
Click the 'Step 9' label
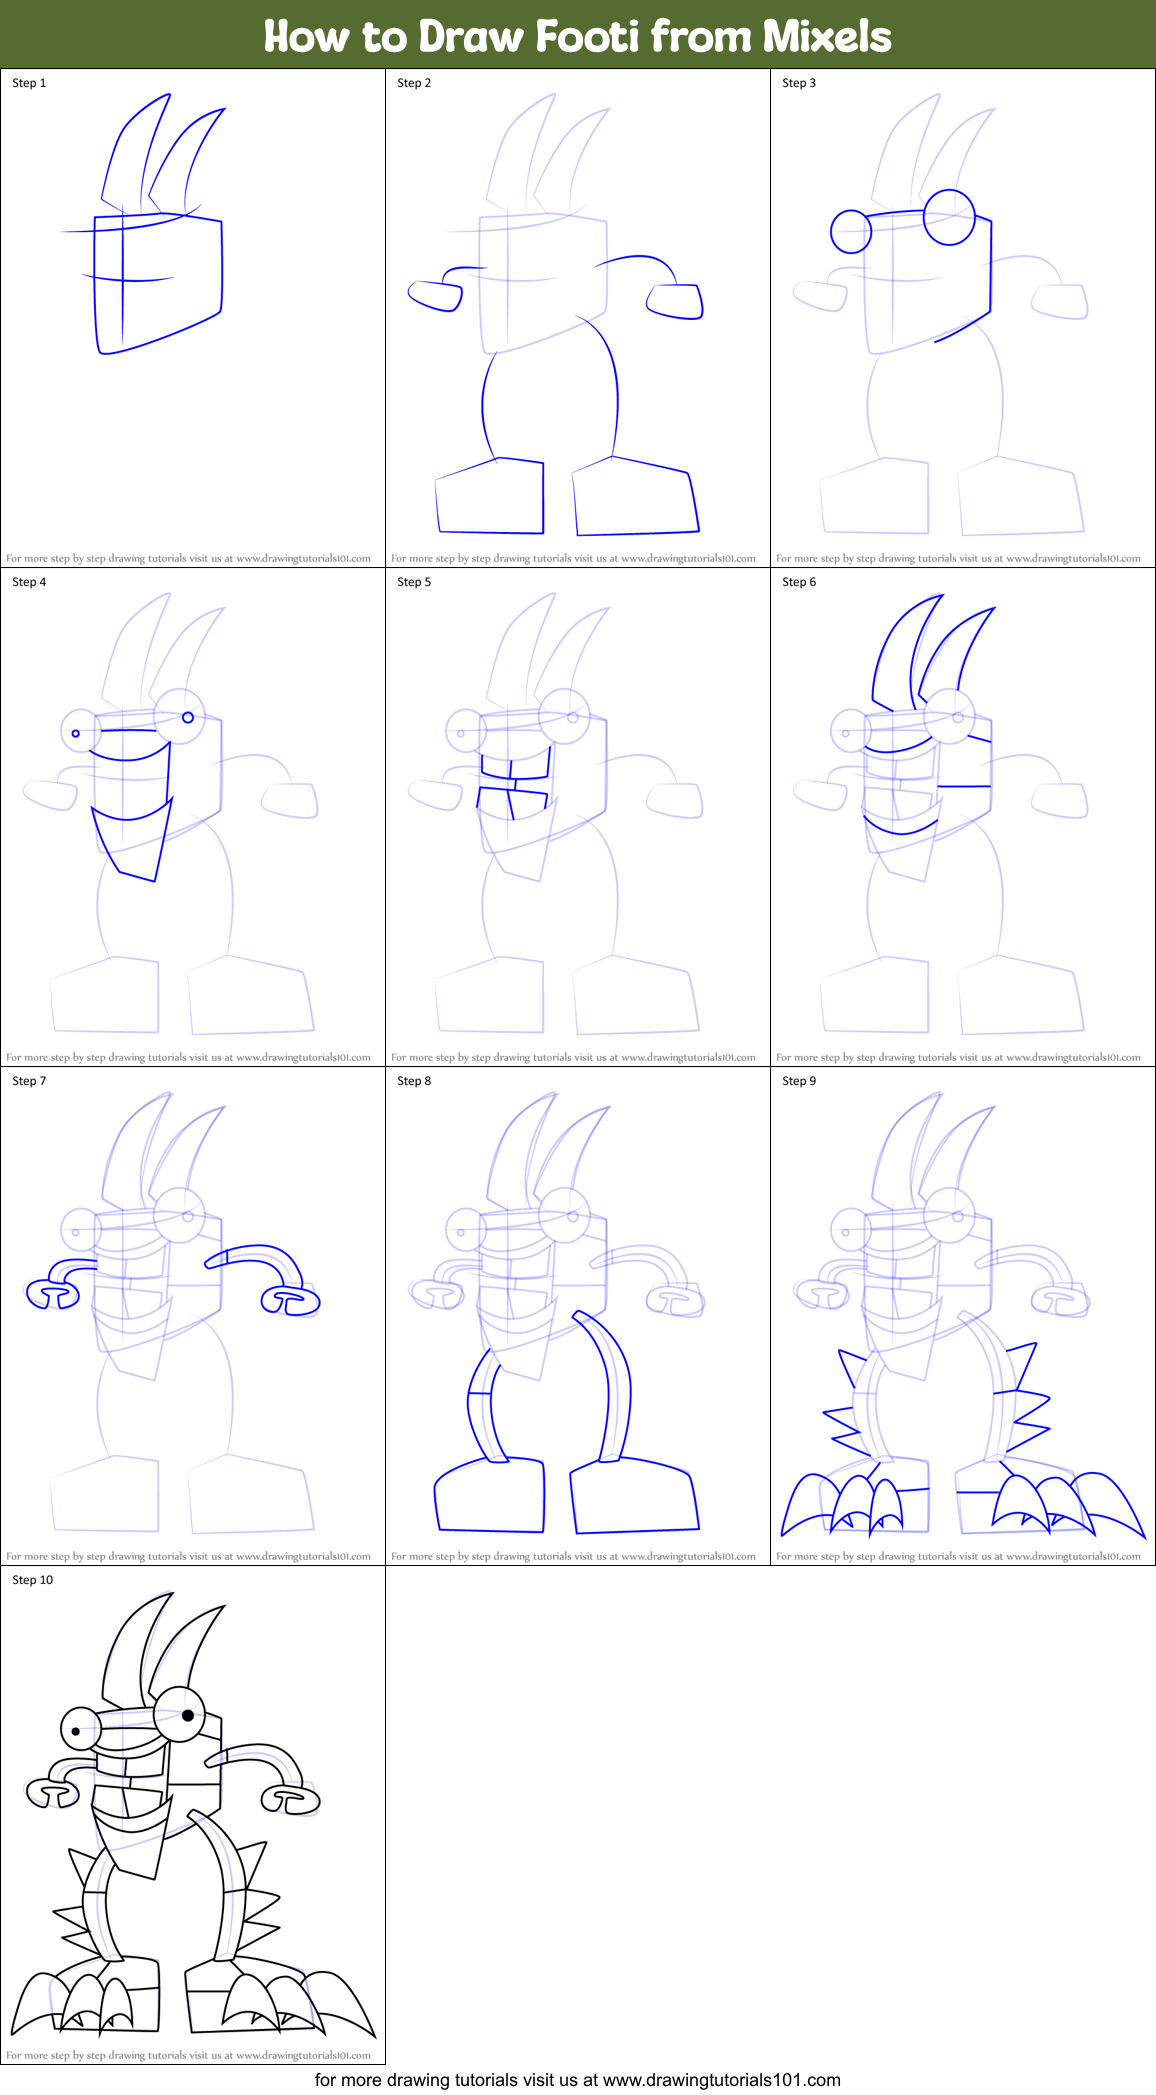(799, 1081)
